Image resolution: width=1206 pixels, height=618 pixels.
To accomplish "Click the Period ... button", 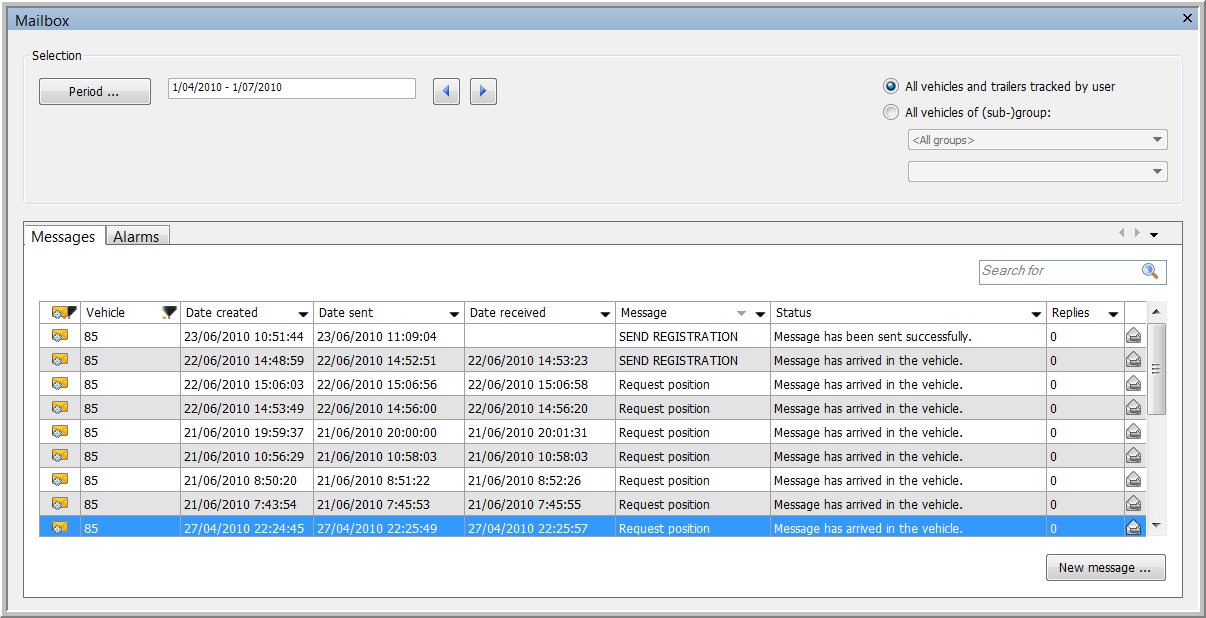I will (x=94, y=92).
